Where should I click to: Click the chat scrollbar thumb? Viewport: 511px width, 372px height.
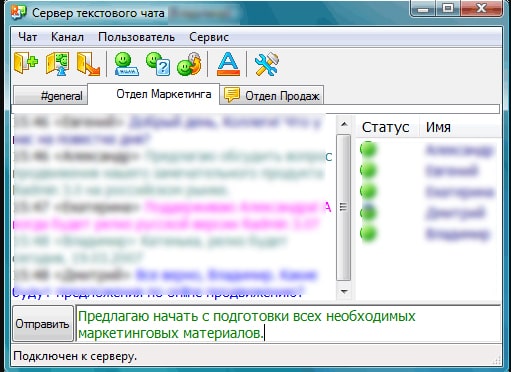point(344,207)
